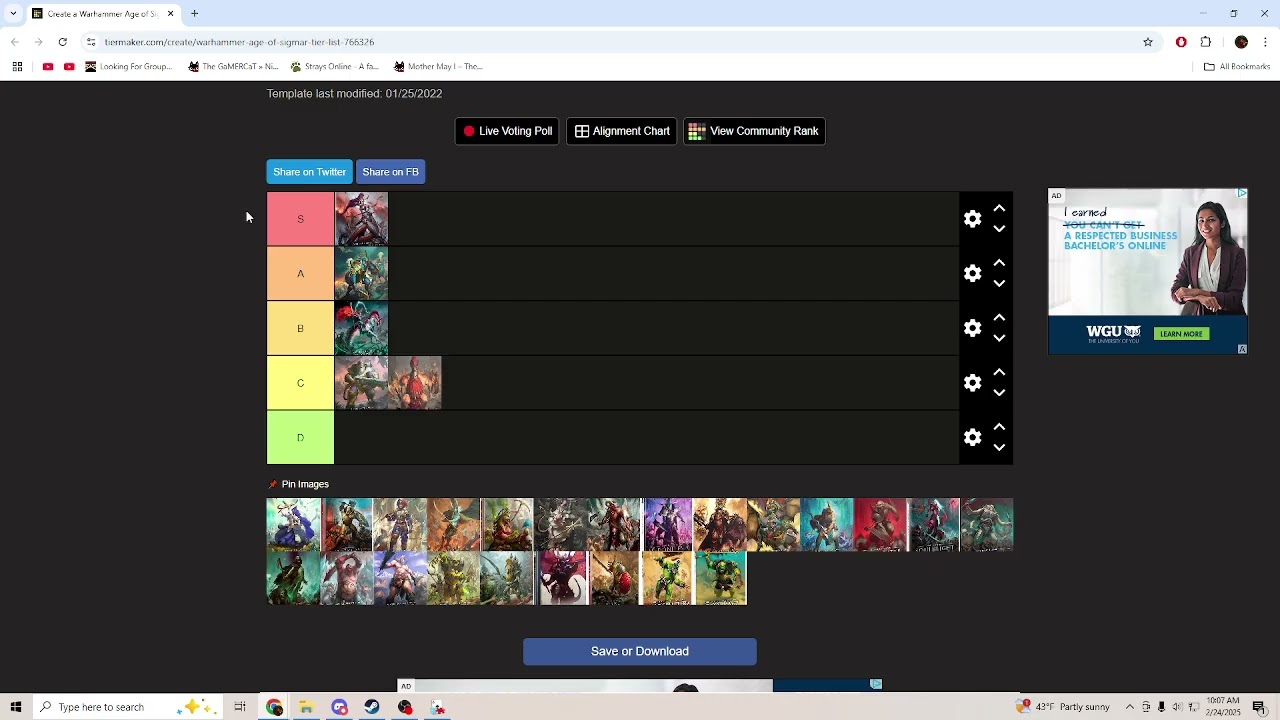Move C tier row down with arrow

click(x=999, y=393)
